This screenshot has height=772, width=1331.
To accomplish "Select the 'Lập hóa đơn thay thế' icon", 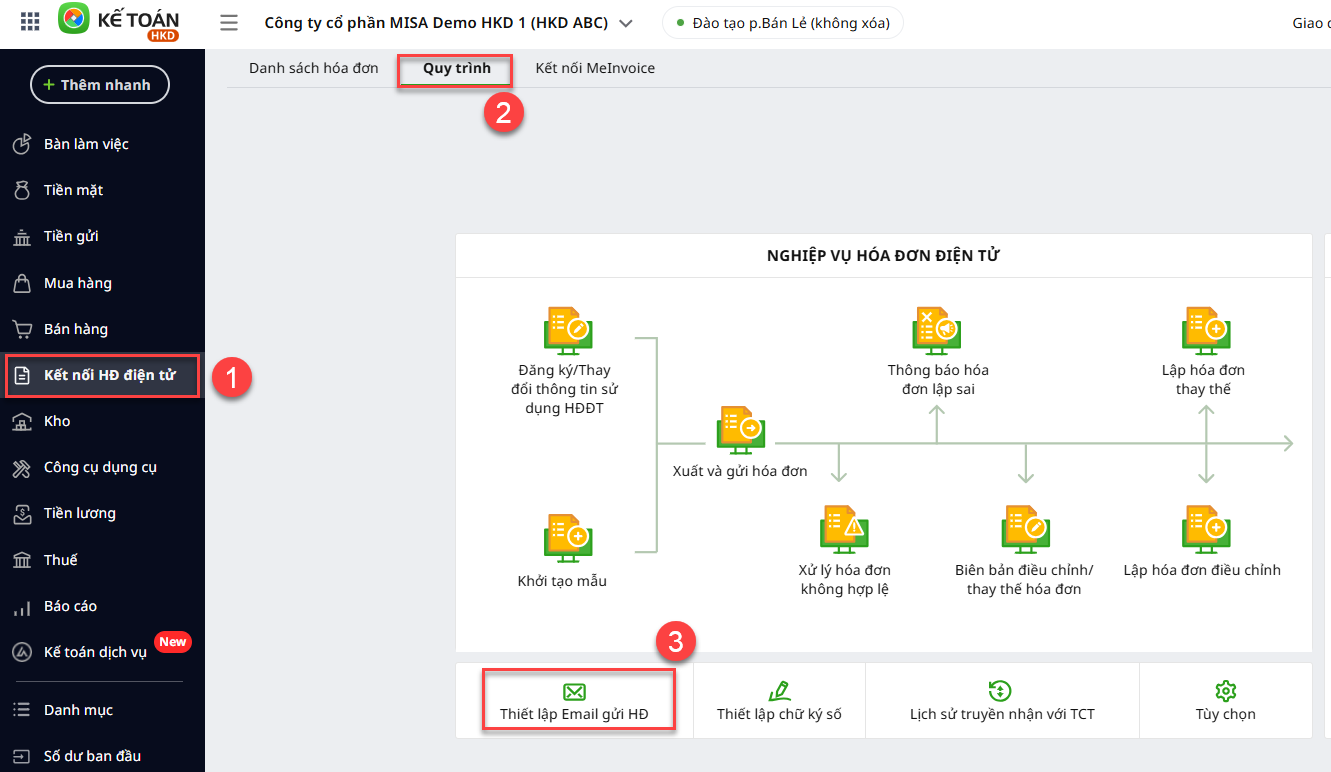I will tap(1205, 331).
